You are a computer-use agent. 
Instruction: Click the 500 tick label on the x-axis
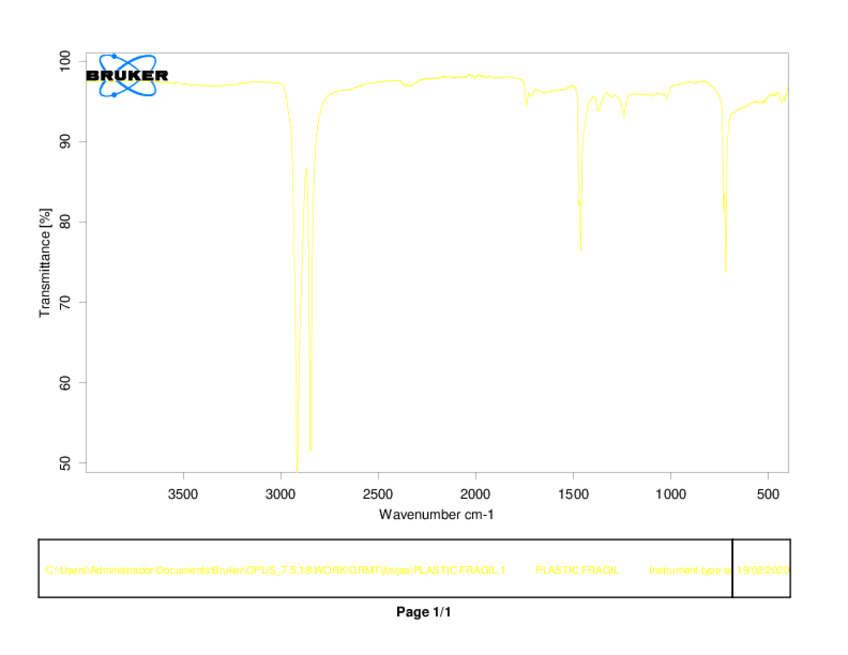pos(768,494)
